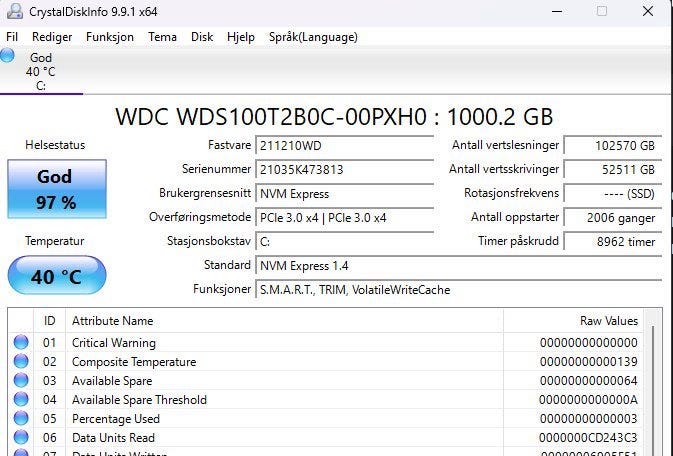The width and height of the screenshot is (673, 456).
Task: Click raw value 00000000000064
Action: (x=588, y=381)
